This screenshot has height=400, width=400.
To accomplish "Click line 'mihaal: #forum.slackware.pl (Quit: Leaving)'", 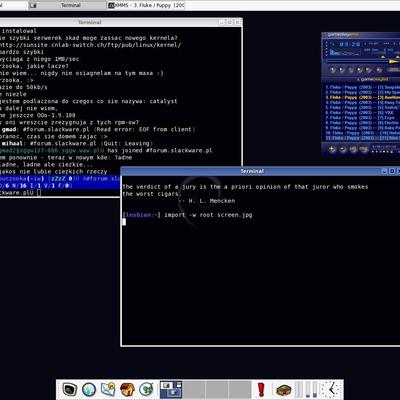I will click(78, 143).
